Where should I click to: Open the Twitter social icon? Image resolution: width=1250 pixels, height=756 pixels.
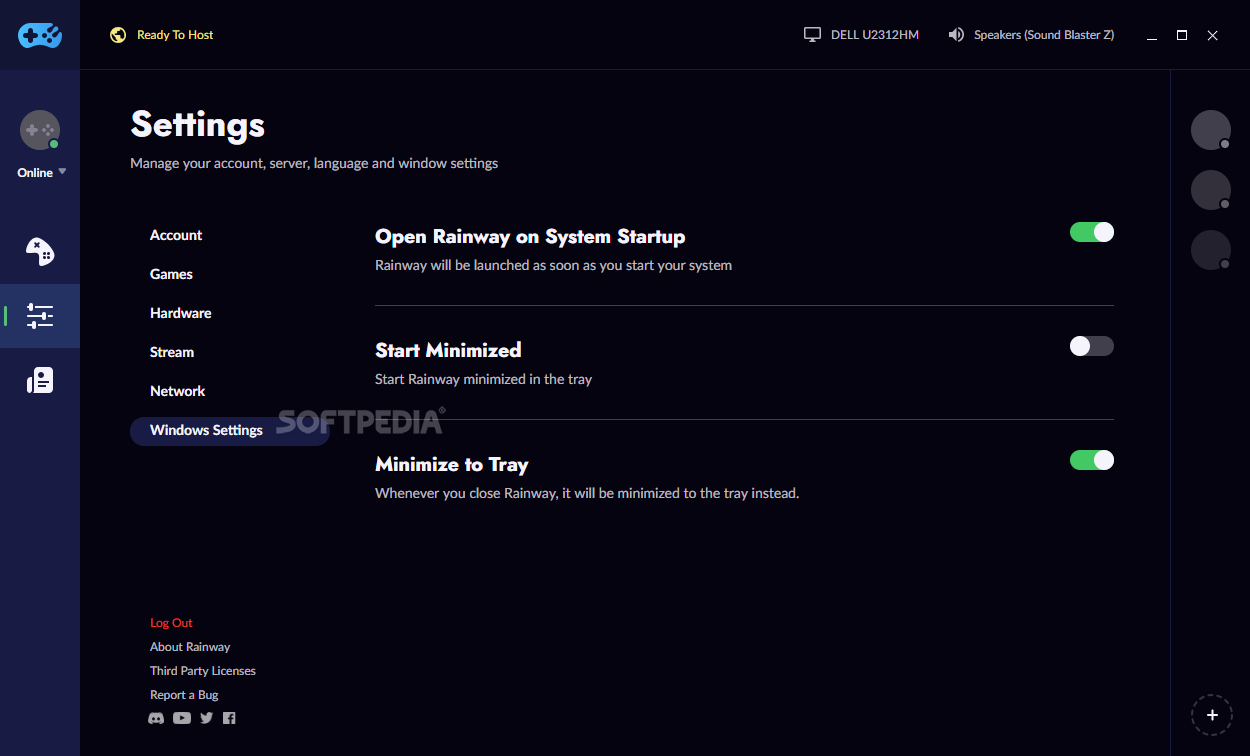tap(207, 718)
